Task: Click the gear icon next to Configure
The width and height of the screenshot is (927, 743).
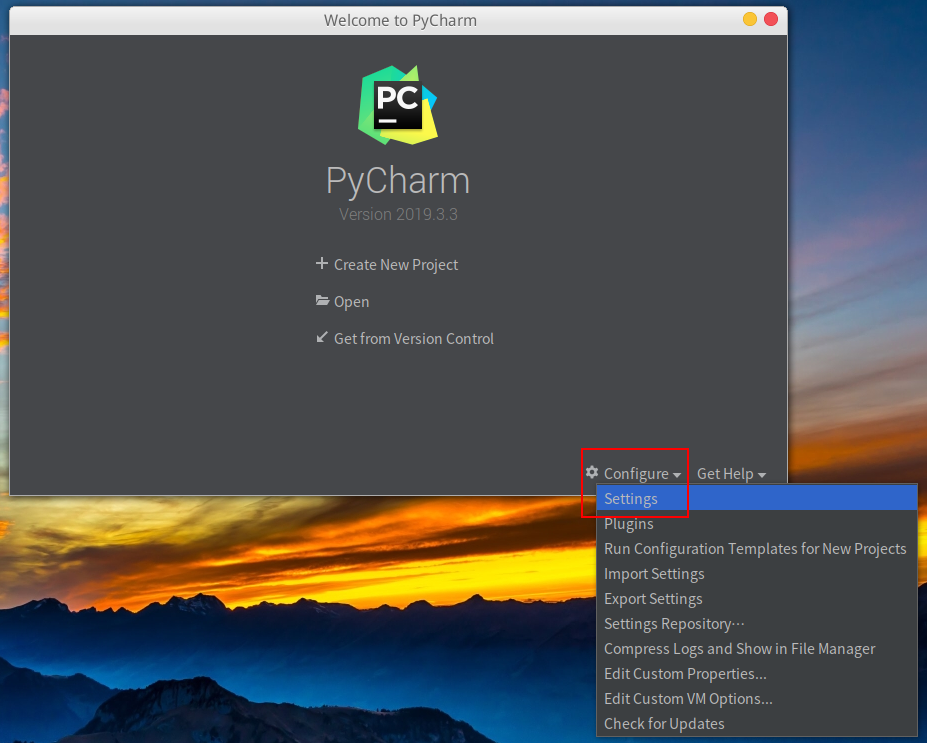Action: point(592,472)
